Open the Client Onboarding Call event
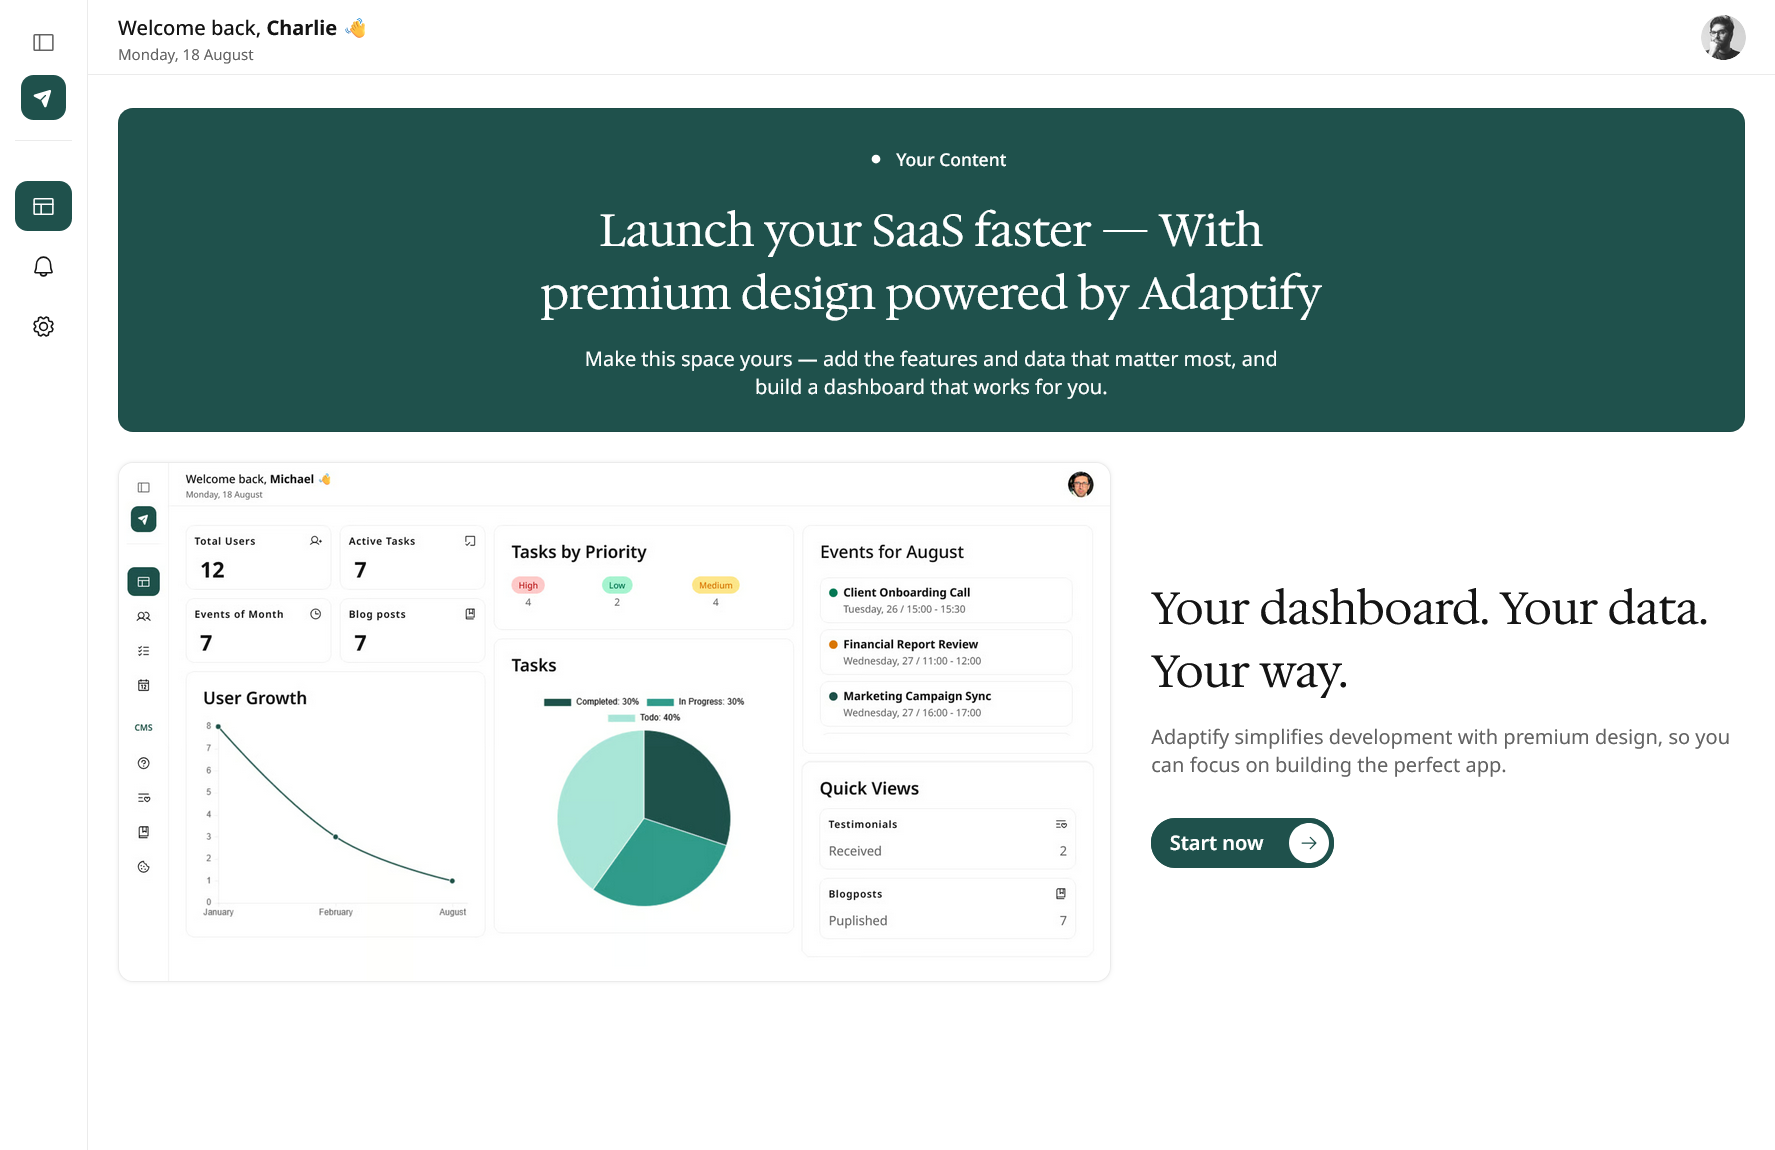1775x1150 pixels. [x=945, y=600]
